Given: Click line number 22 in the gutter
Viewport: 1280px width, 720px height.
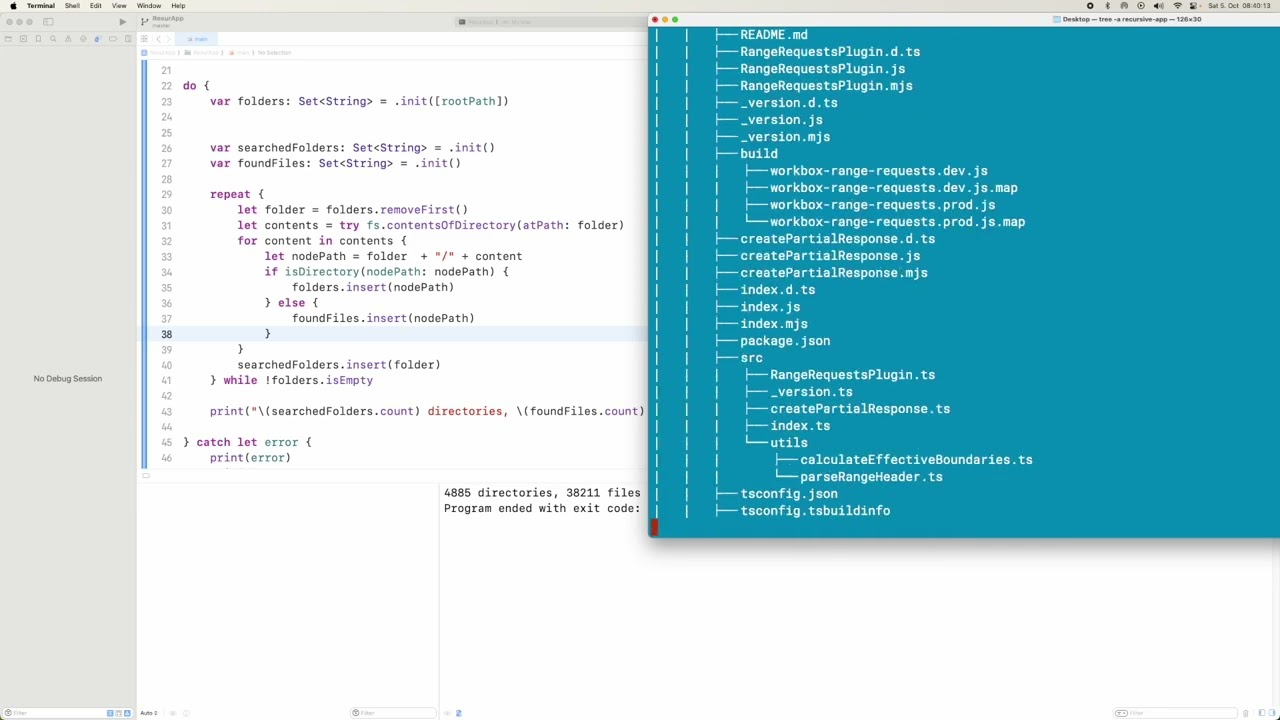Looking at the screenshot, I should 166,86.
